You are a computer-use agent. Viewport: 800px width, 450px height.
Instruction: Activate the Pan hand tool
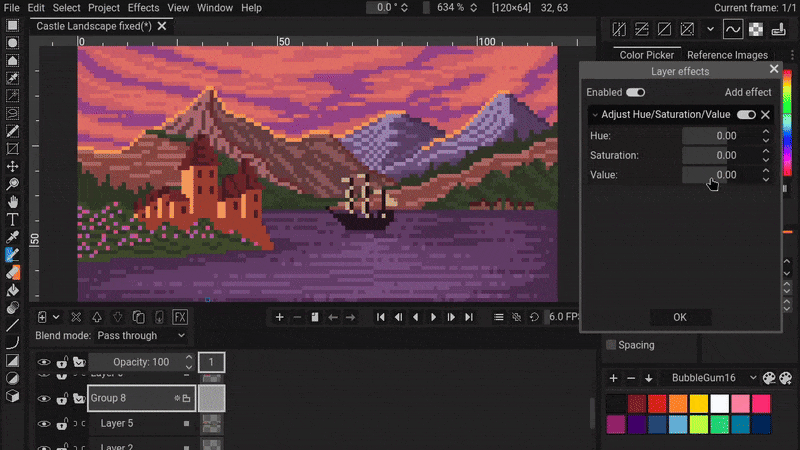(x=13, y=202)
